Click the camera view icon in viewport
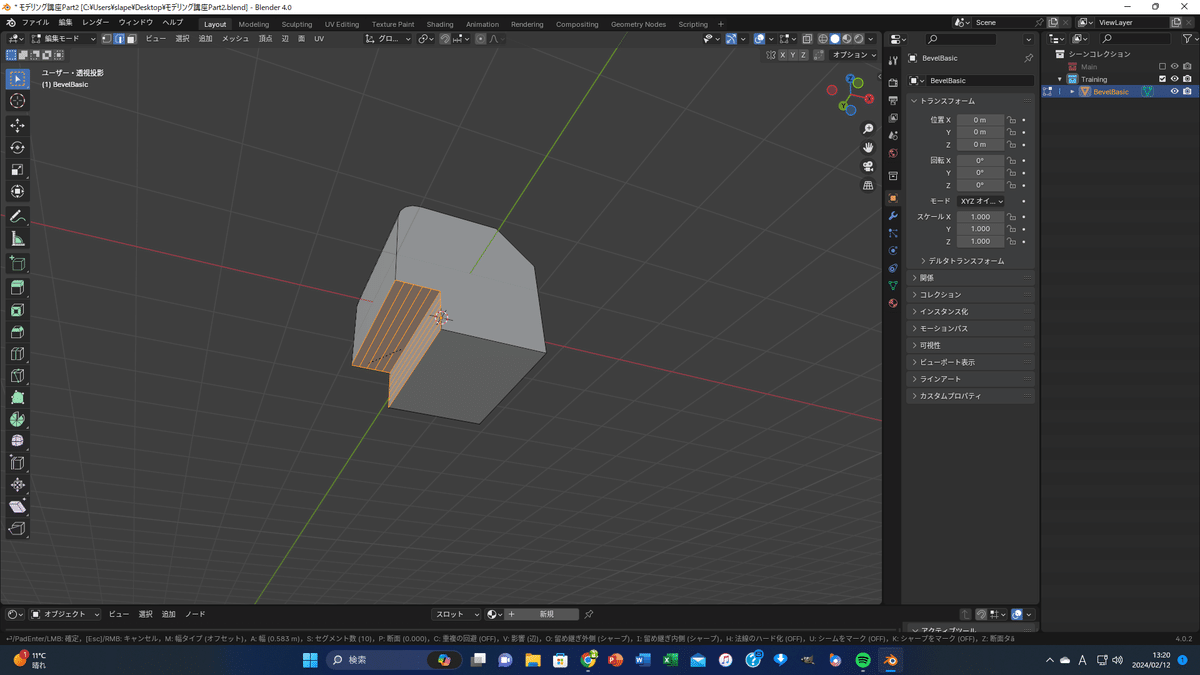The height and width of the screenshot is (675, 1200). [x=868, y=166]
